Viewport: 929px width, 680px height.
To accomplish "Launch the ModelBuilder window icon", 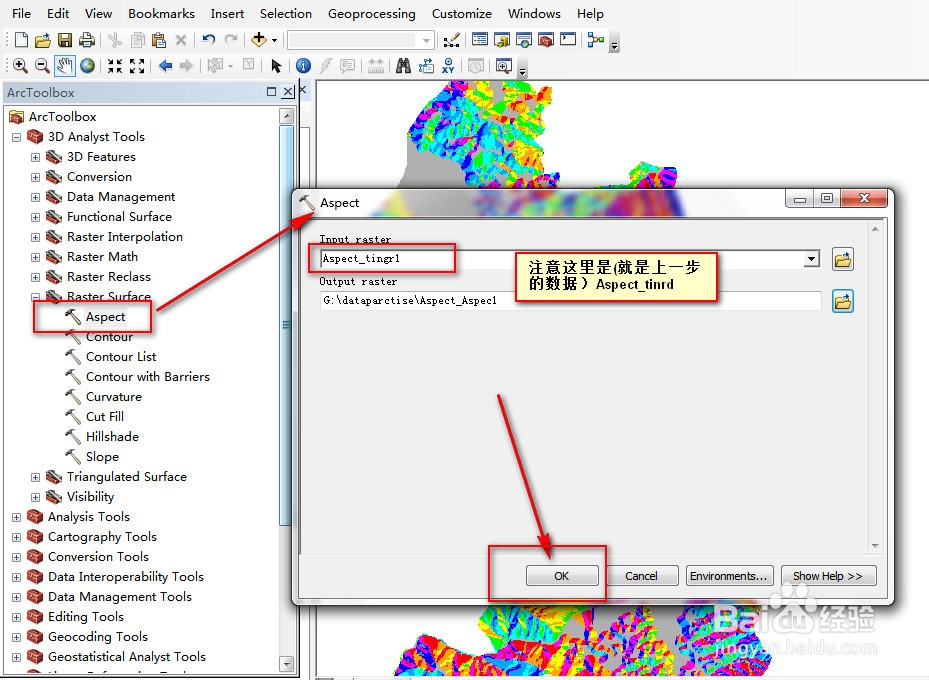I will tap(595, 40).
